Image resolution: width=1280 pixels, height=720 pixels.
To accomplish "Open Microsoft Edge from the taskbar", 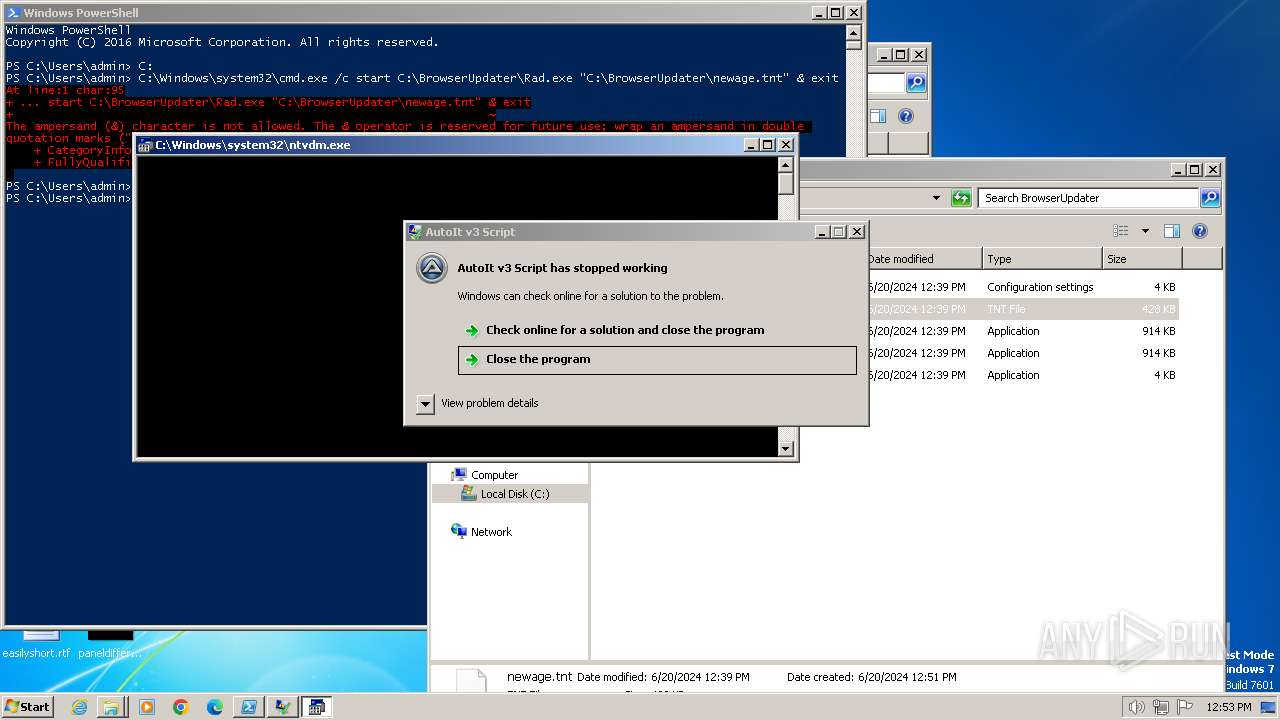I will click(x=215, y=707).
